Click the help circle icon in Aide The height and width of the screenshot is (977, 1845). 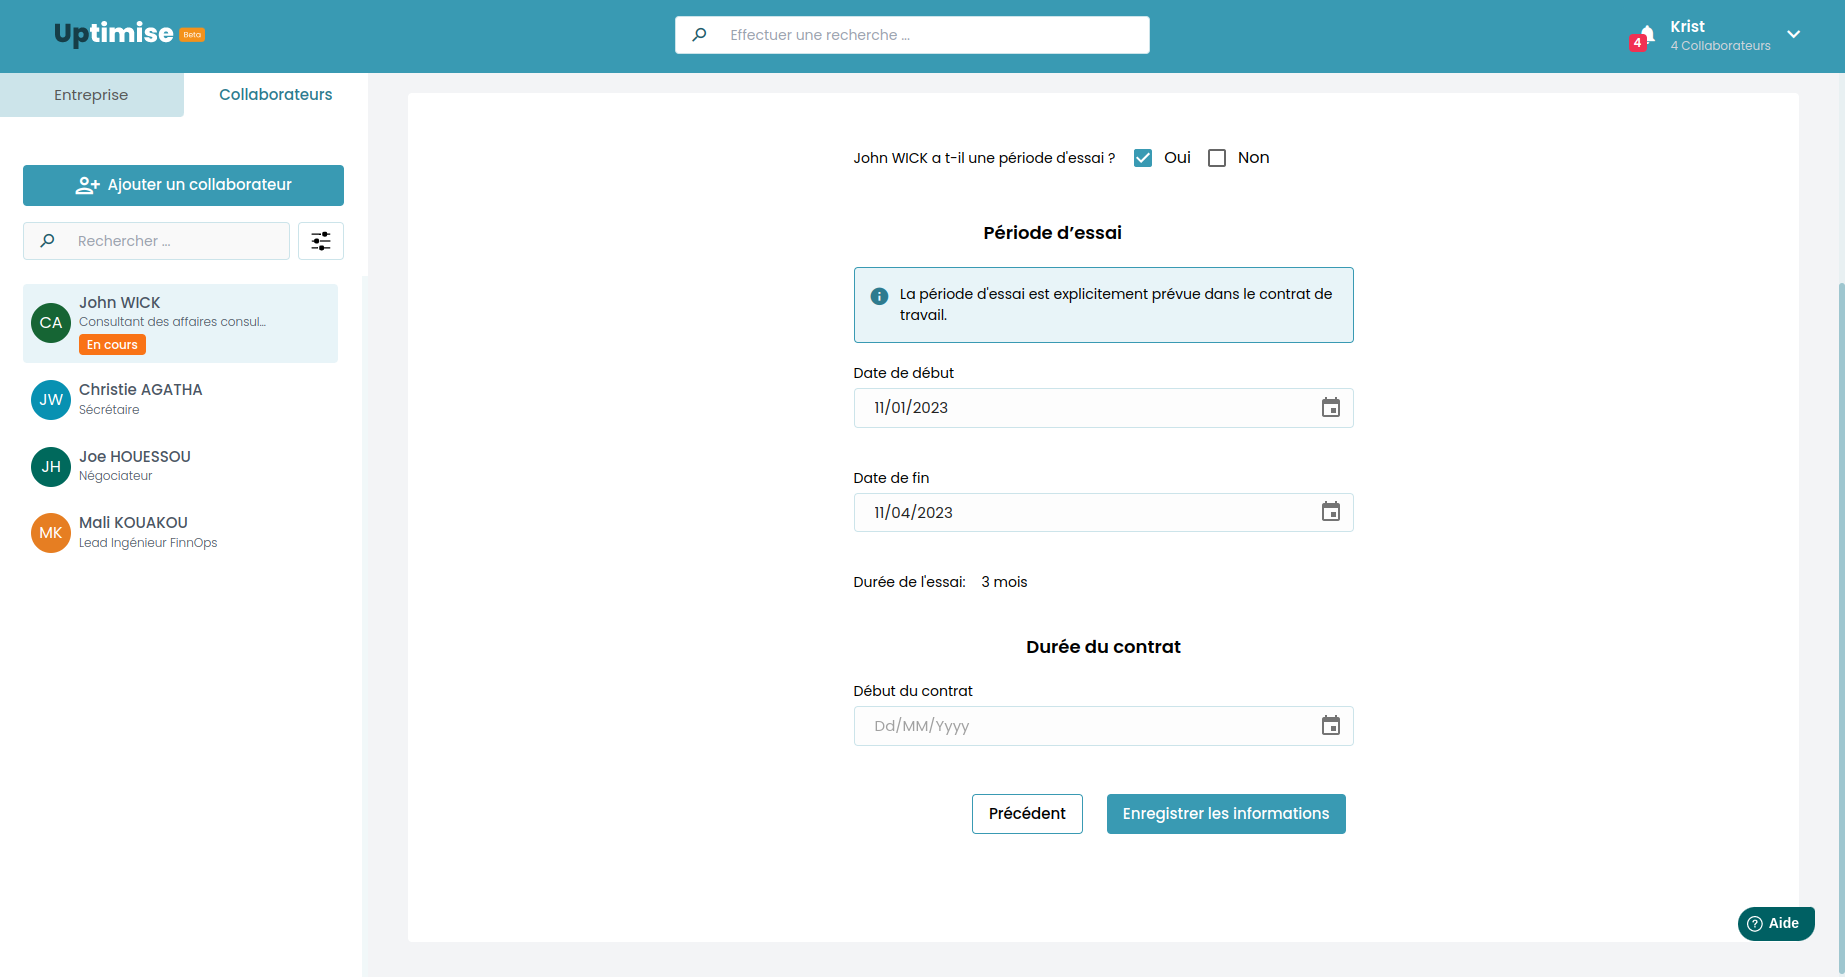coord(1755,924)
